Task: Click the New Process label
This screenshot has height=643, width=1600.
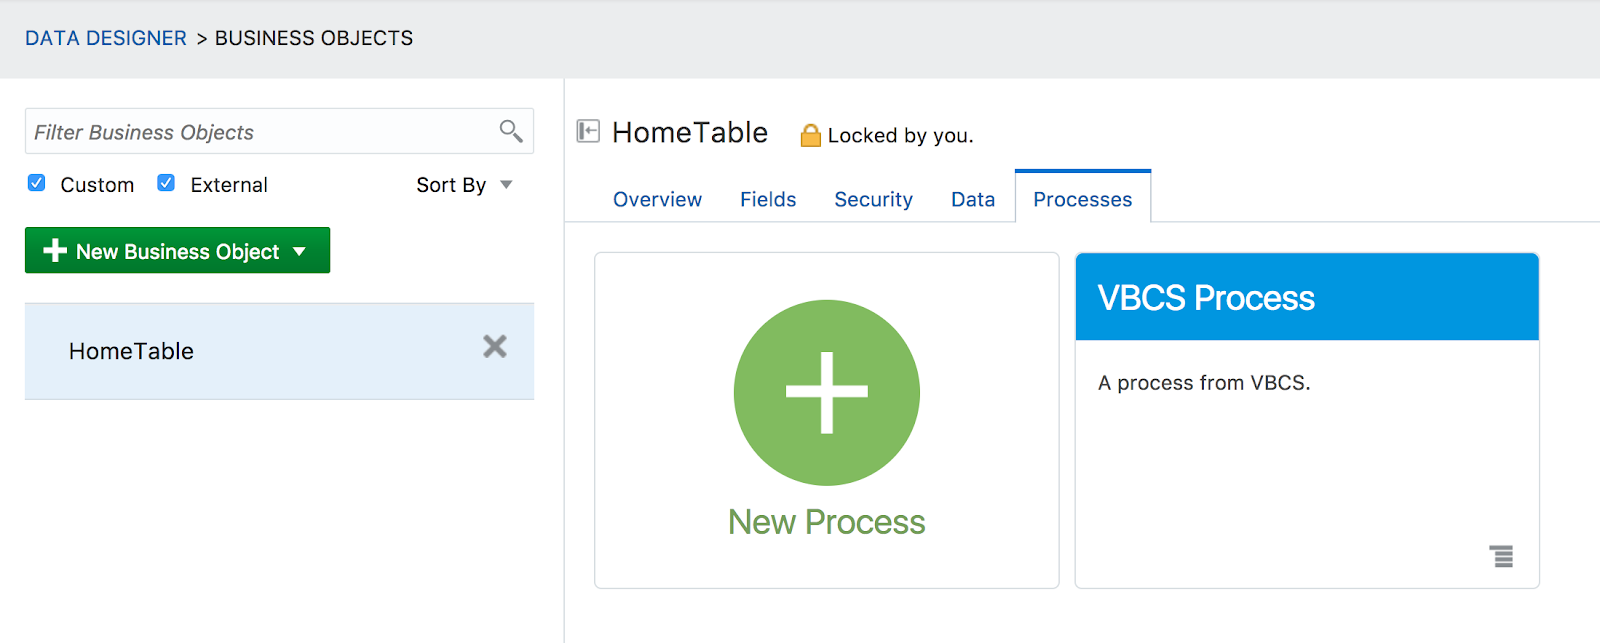Action: click(827, 522)
